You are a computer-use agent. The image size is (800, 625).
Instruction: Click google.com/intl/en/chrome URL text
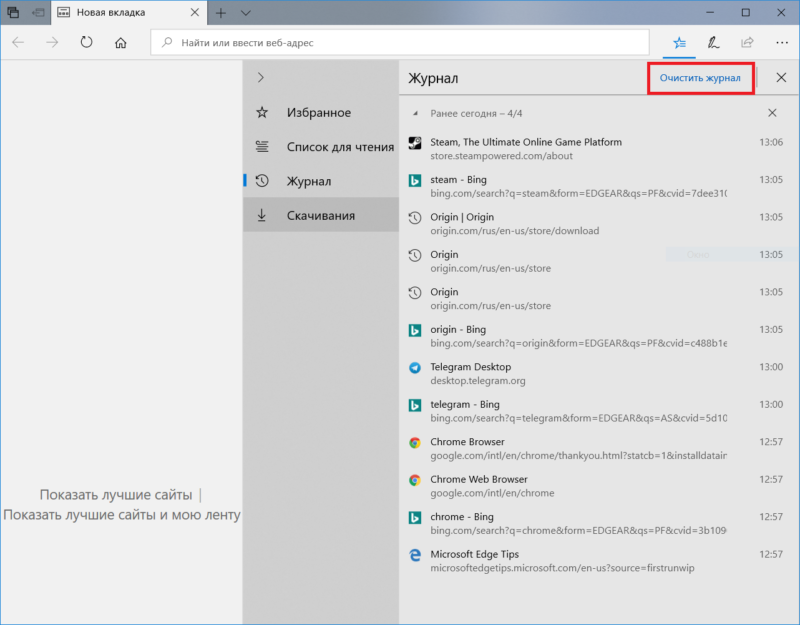pyautogui.click(x=492, y=493)
